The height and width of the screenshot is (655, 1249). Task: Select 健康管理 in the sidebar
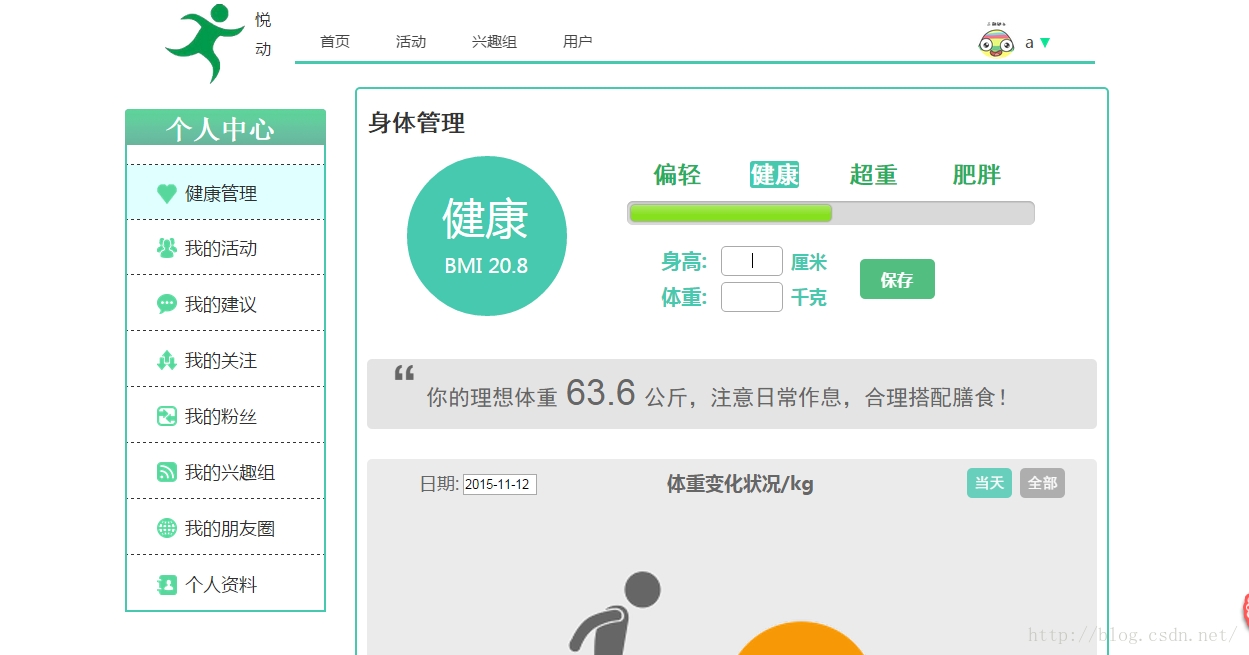[225, 193]
